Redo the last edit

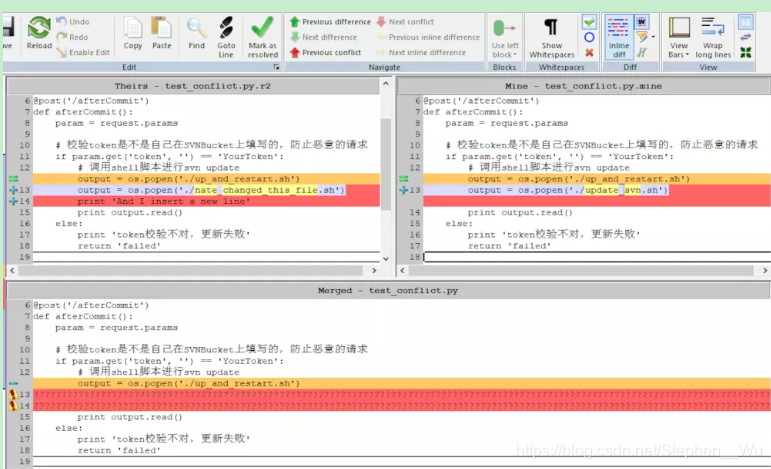(x=72, y=37)
